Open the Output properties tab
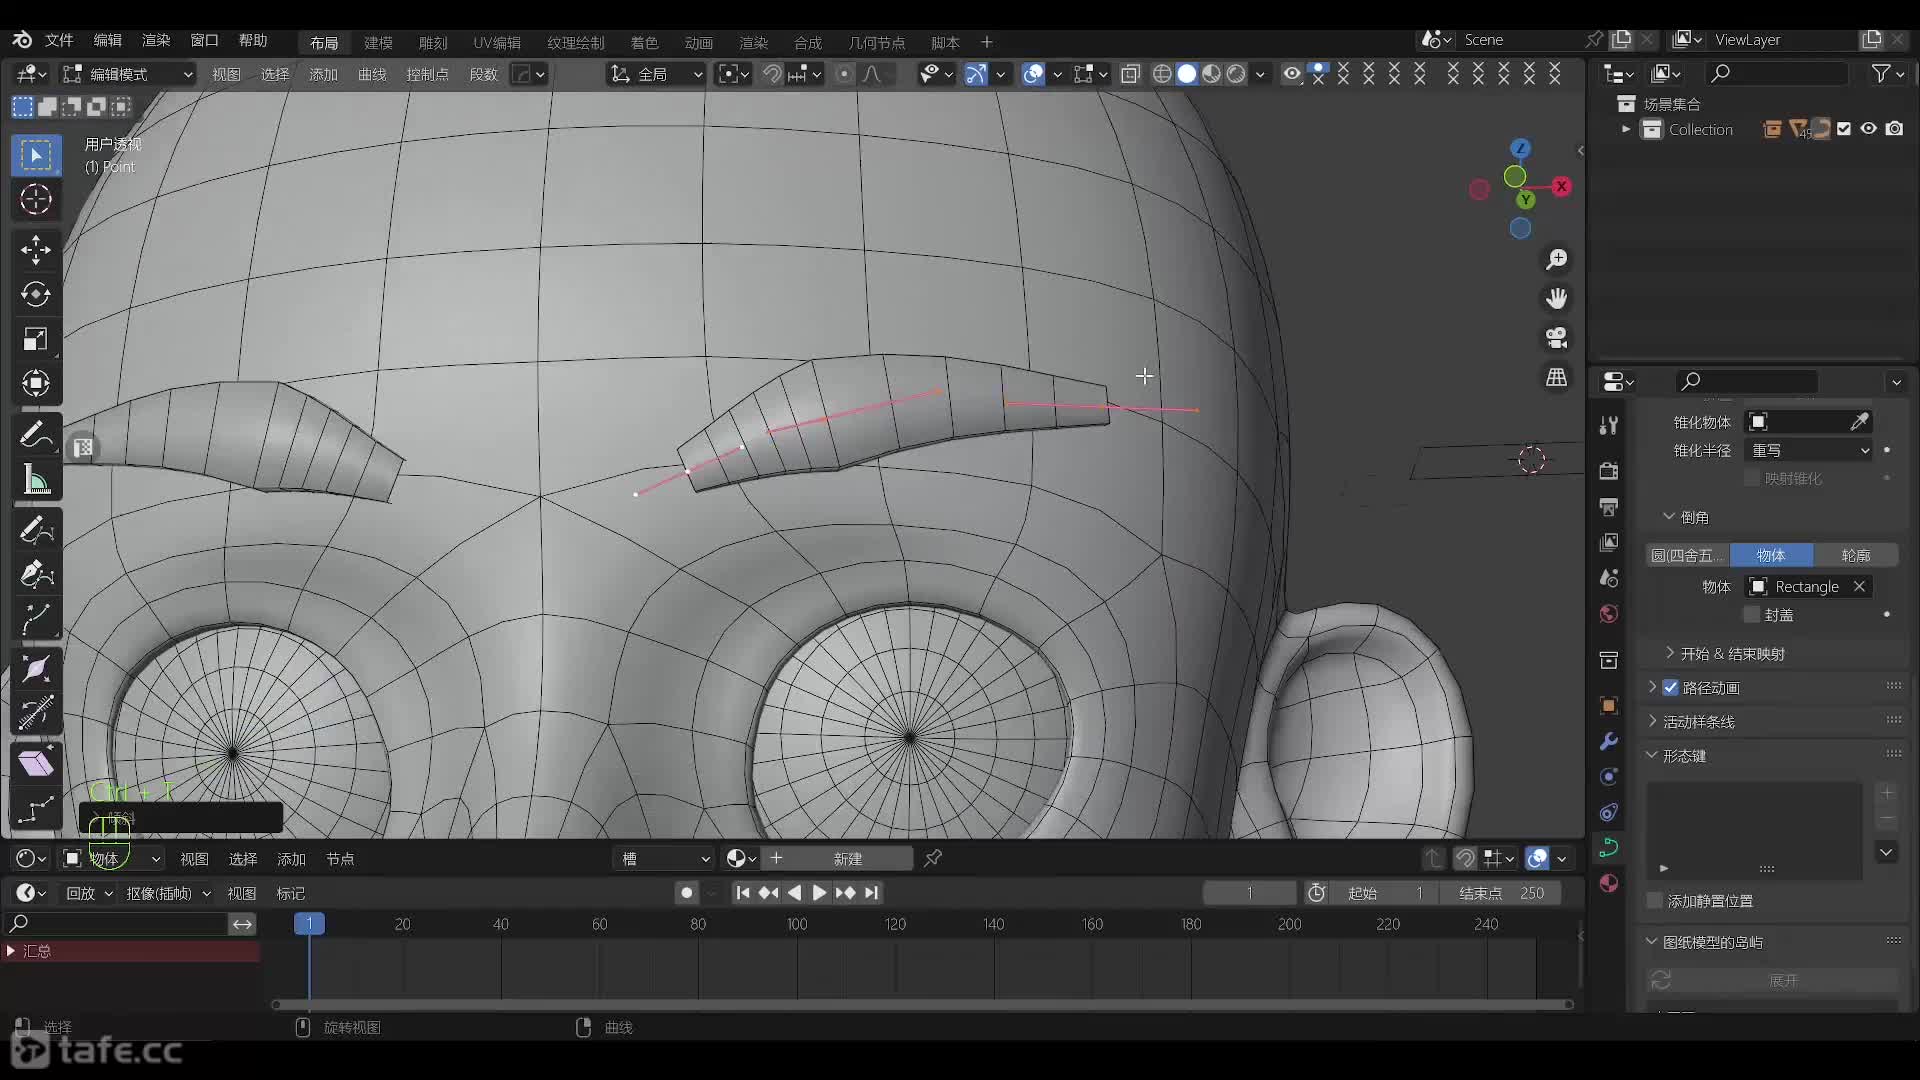 pyautogui.click(x=1609, y=506)
